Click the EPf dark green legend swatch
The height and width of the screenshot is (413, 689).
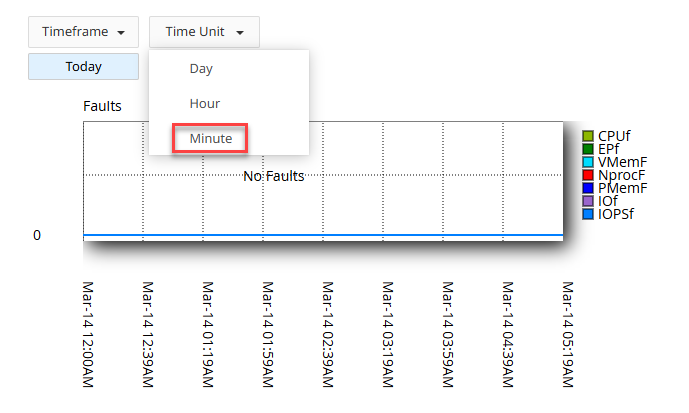[589, 149]
